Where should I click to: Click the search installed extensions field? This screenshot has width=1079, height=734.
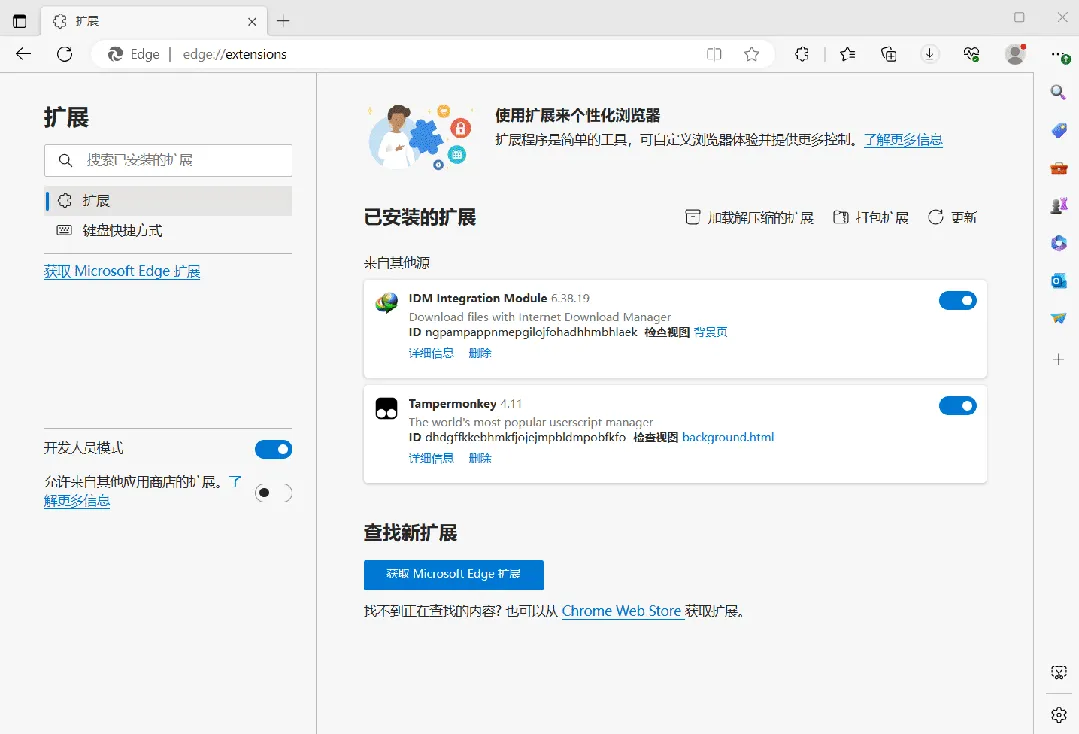point(168,160)
